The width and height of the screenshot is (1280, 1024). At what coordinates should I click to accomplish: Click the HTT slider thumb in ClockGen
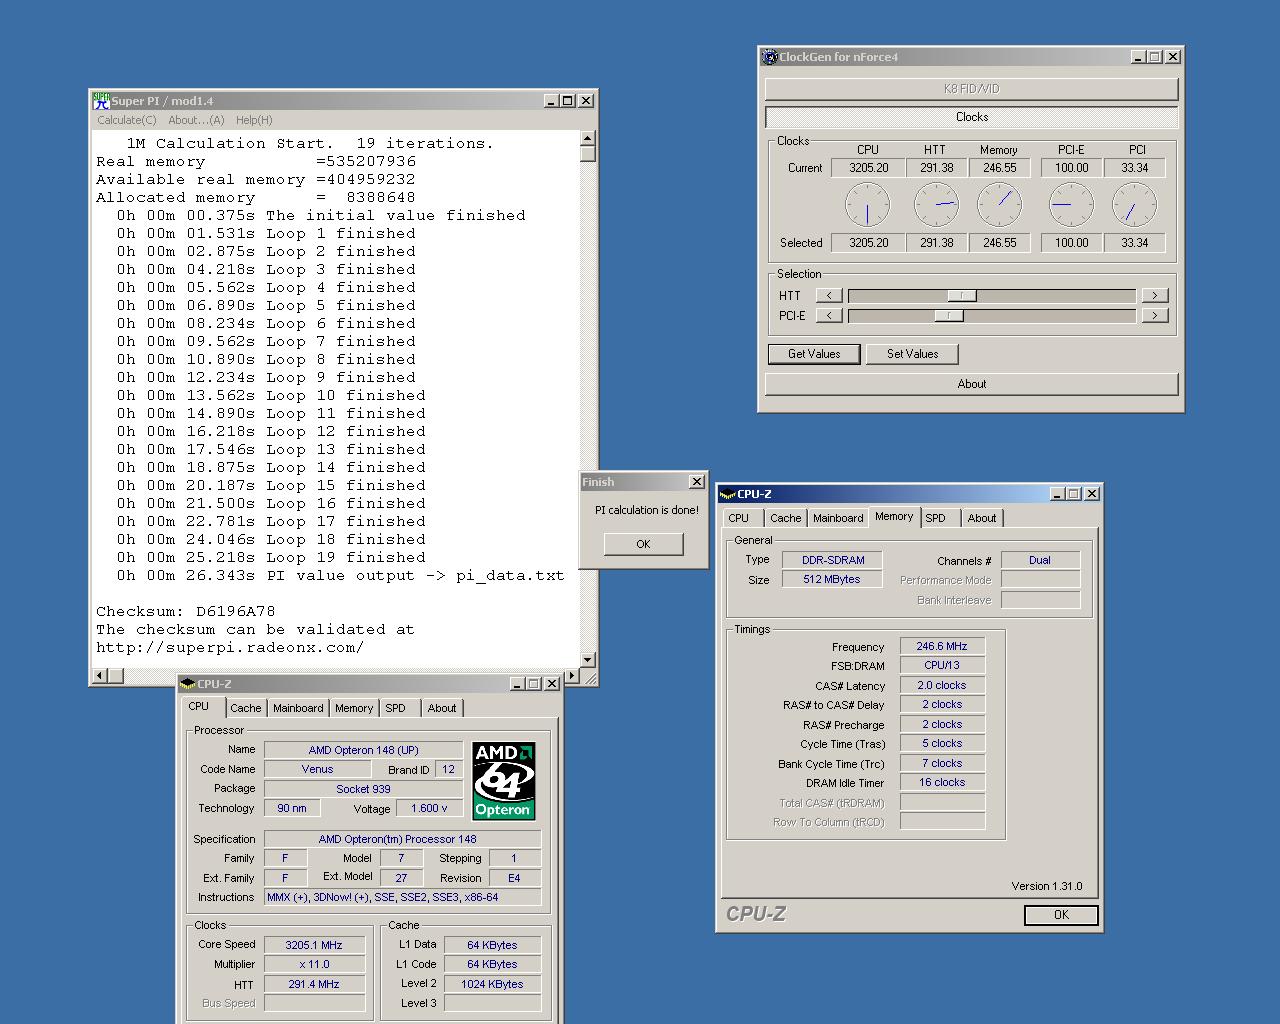[x=962, y=295]
